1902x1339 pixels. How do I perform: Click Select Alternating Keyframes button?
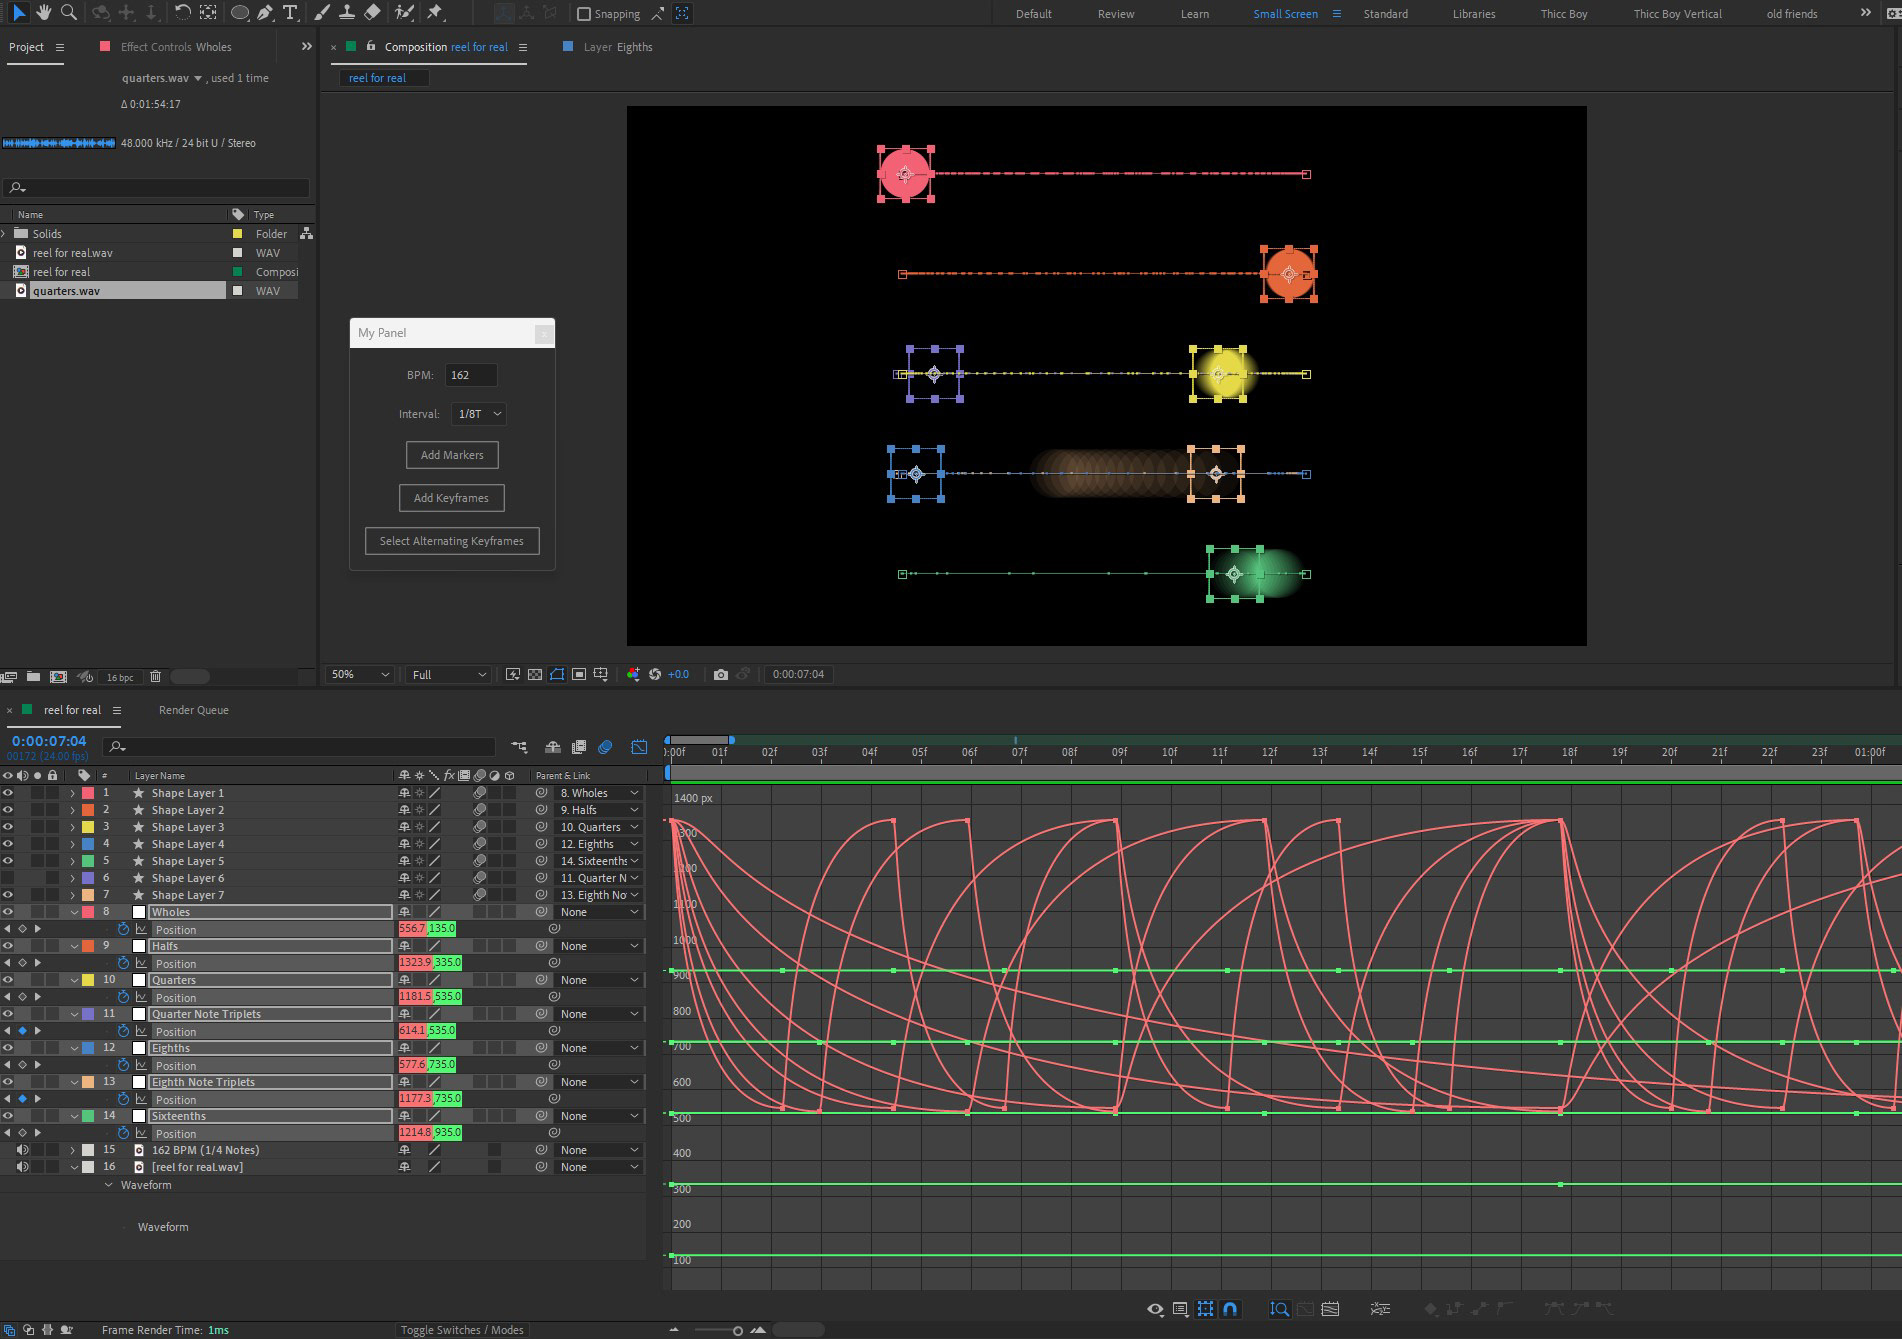tap(452, 541)
